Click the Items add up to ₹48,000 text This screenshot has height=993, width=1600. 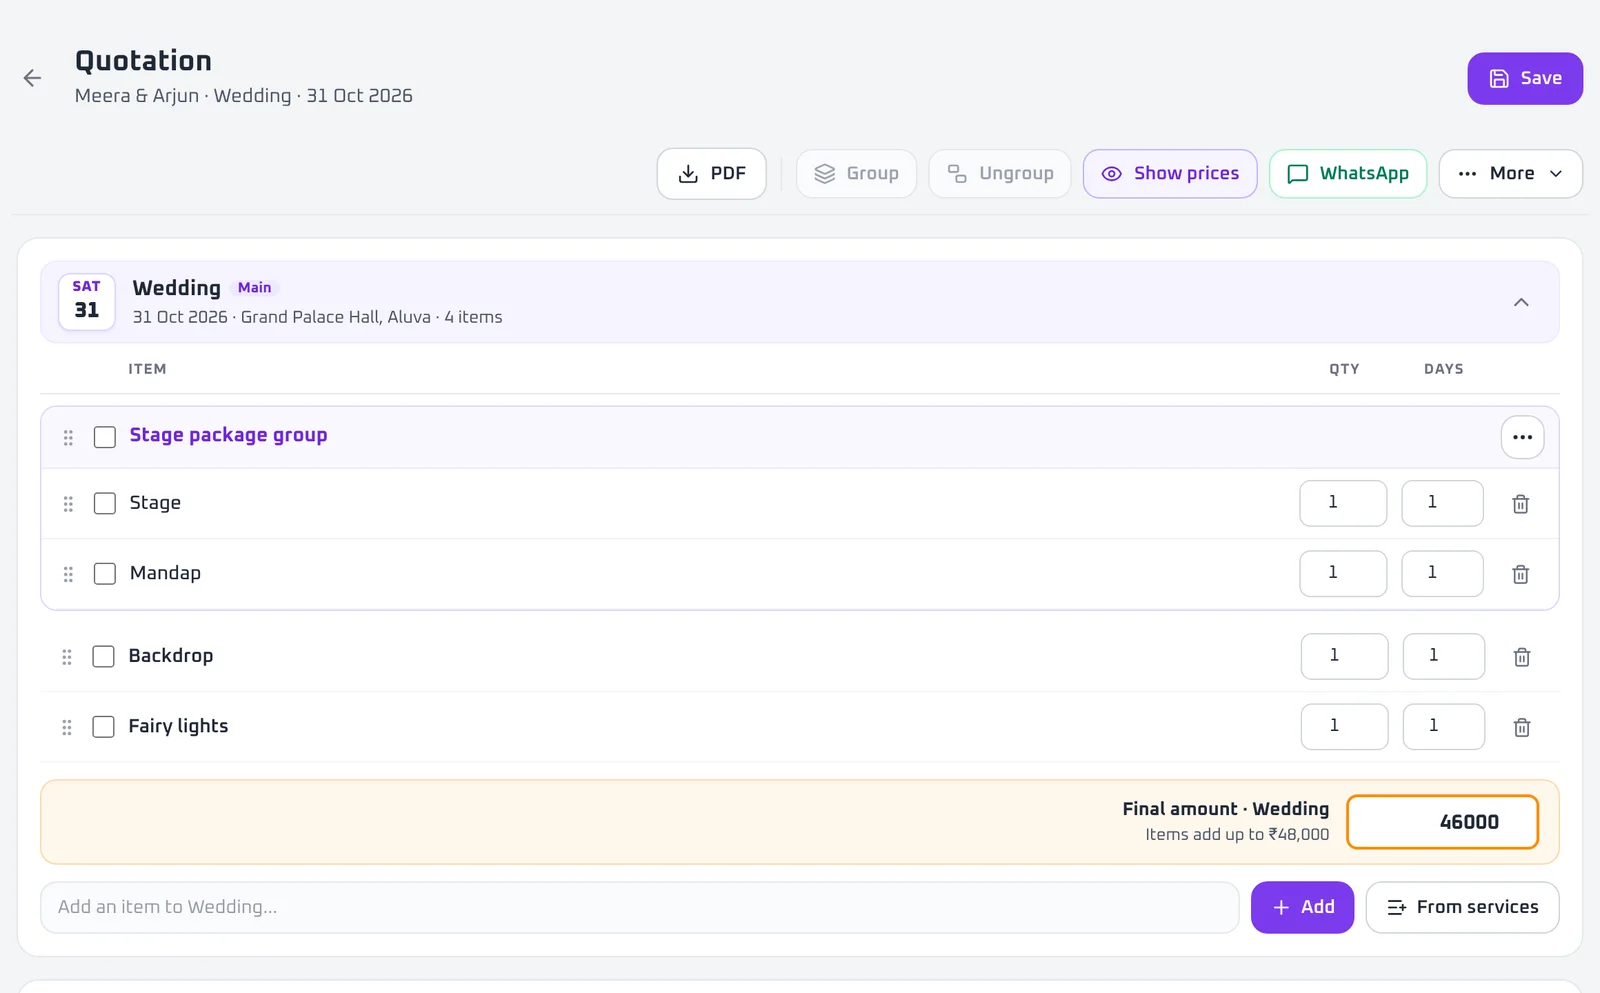pos(1237,835)
